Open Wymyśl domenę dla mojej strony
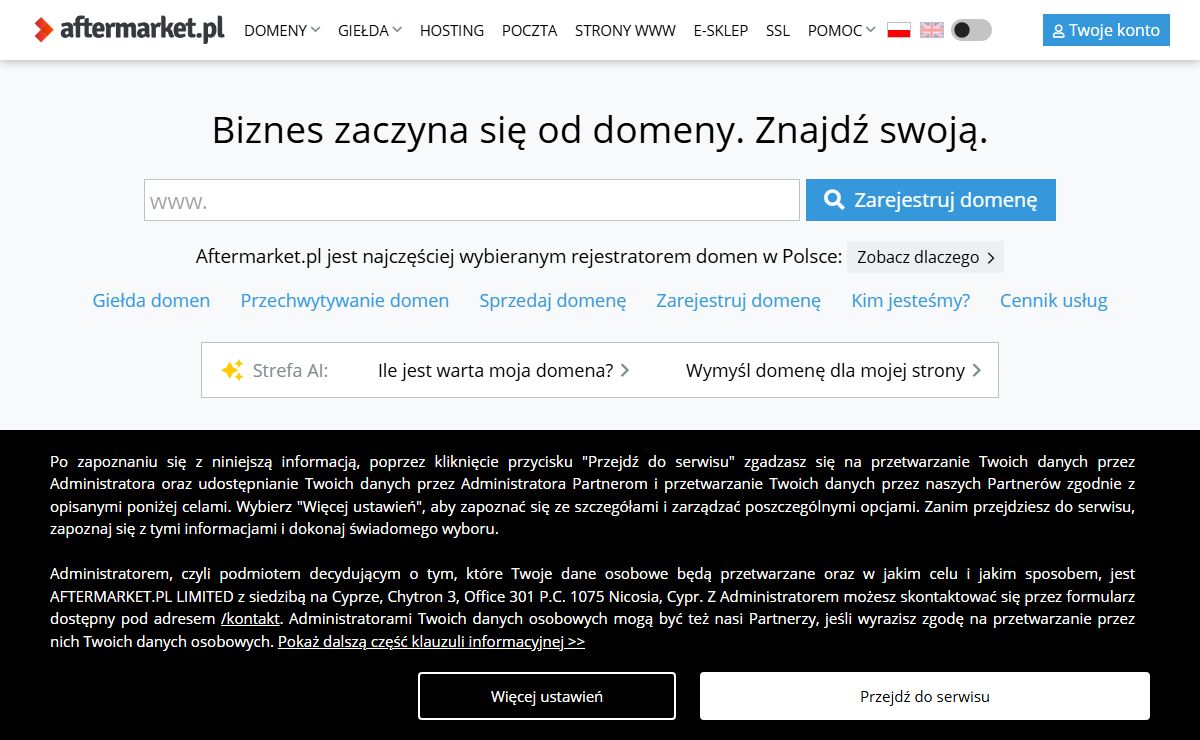Image resolution: width=1200 pixels, height=740 pixels. [834, 370]
